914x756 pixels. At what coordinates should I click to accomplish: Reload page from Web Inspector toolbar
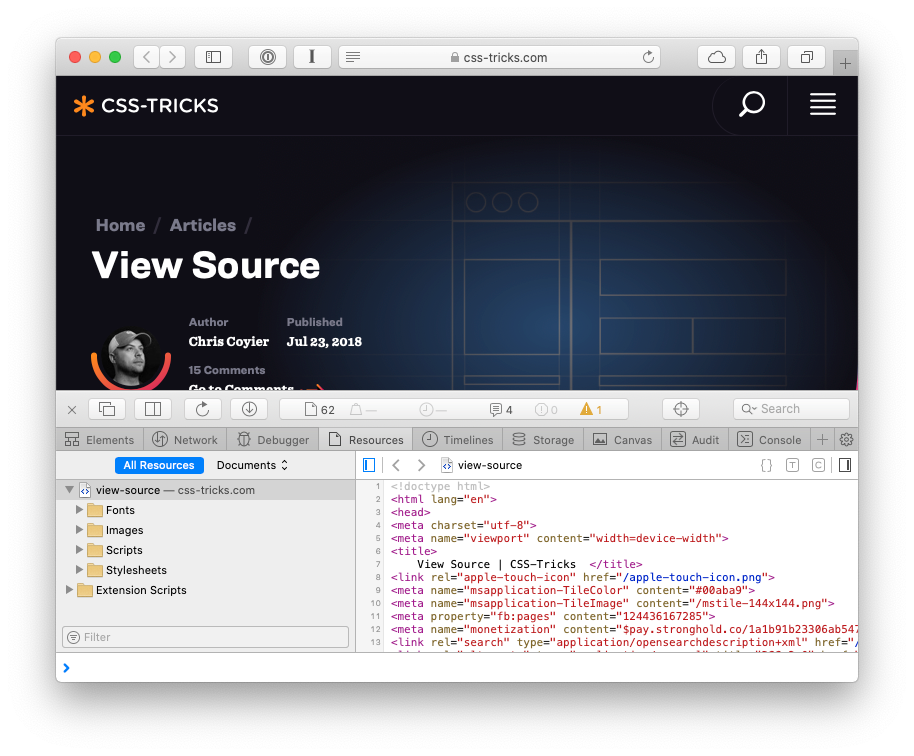point(202,409)
